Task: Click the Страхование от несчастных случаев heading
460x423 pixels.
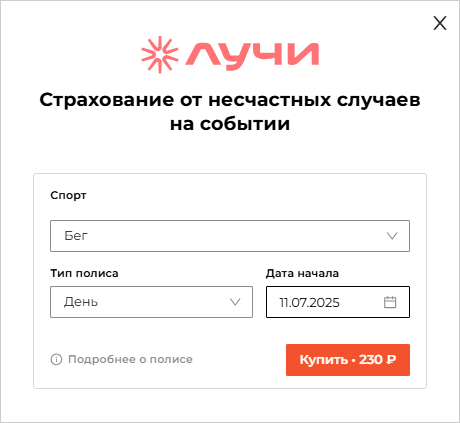Action: (230, 112)
